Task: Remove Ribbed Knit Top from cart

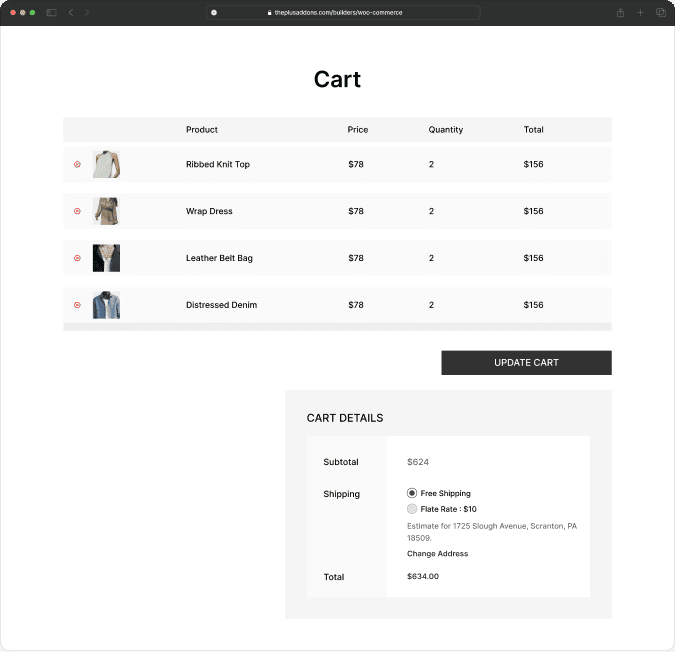Action: click(77, 164)
